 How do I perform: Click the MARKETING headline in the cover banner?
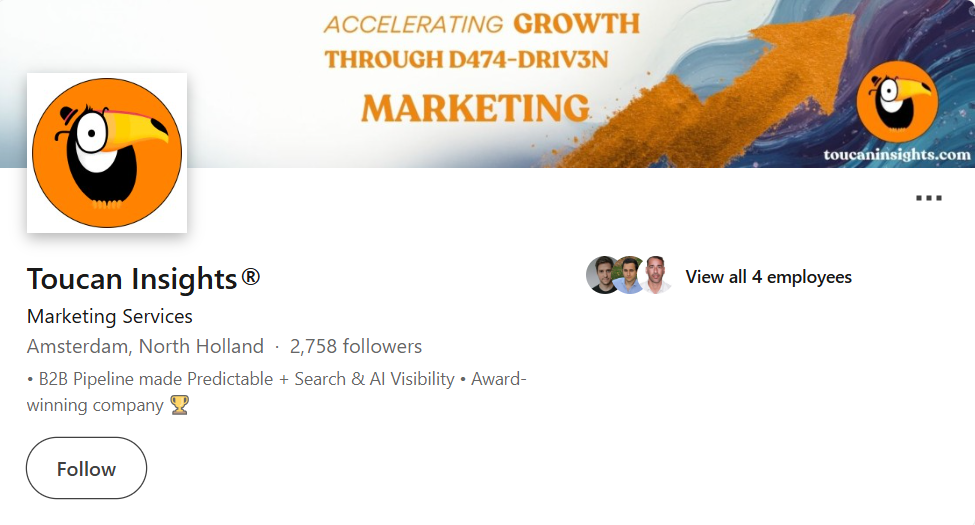point(475,108)
